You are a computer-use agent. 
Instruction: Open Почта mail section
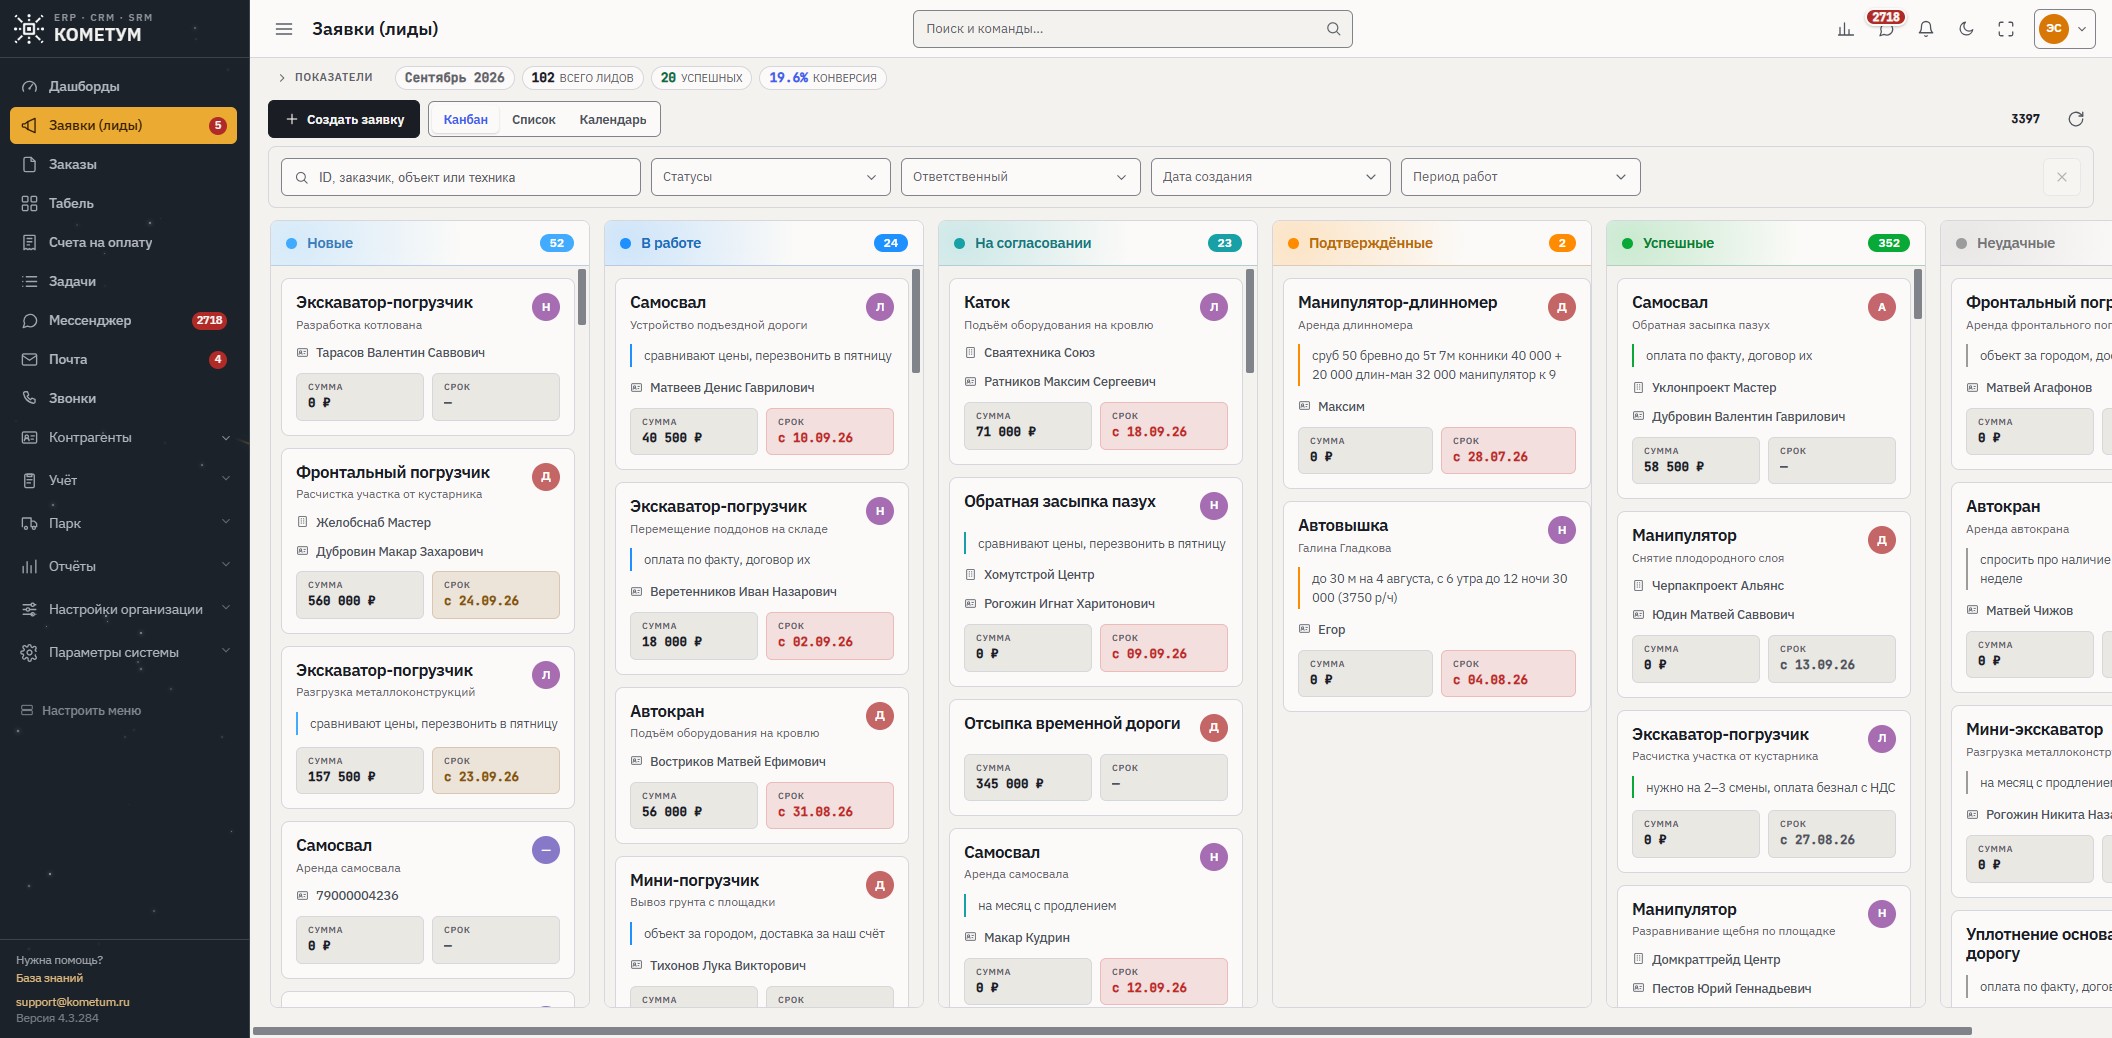point(124,359)
